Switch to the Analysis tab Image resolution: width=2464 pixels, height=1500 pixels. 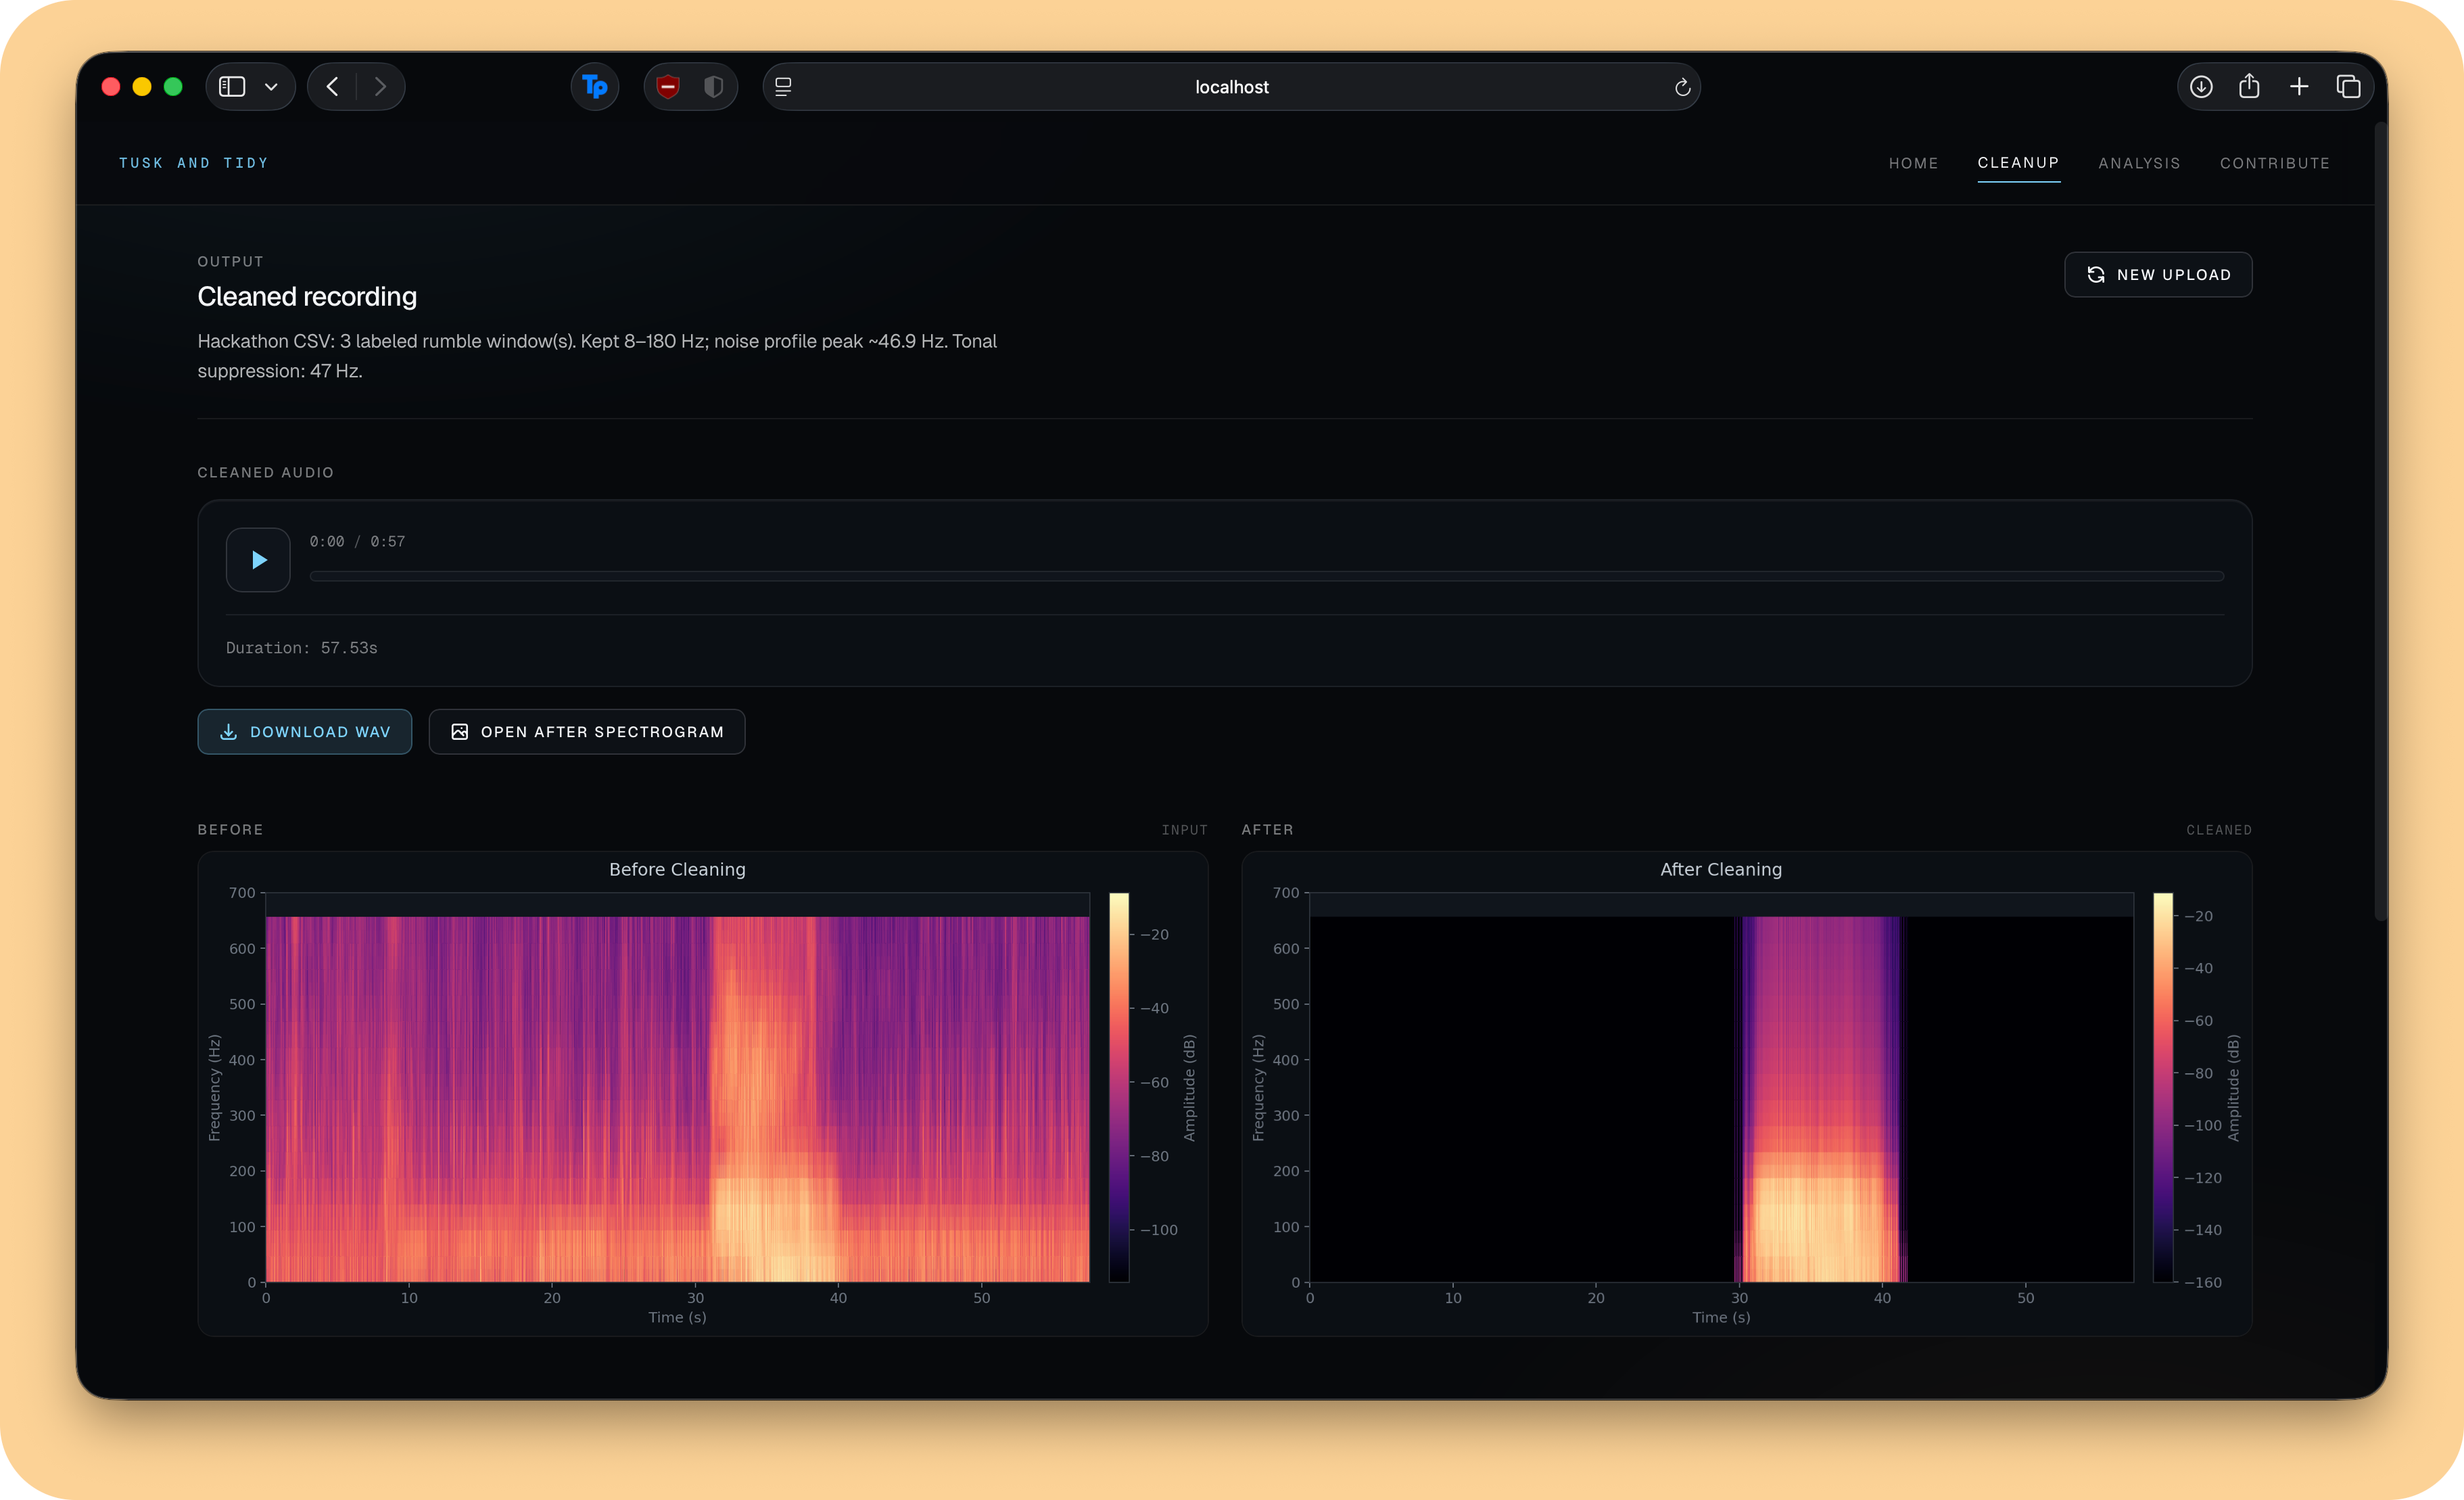click(2139, 163)
